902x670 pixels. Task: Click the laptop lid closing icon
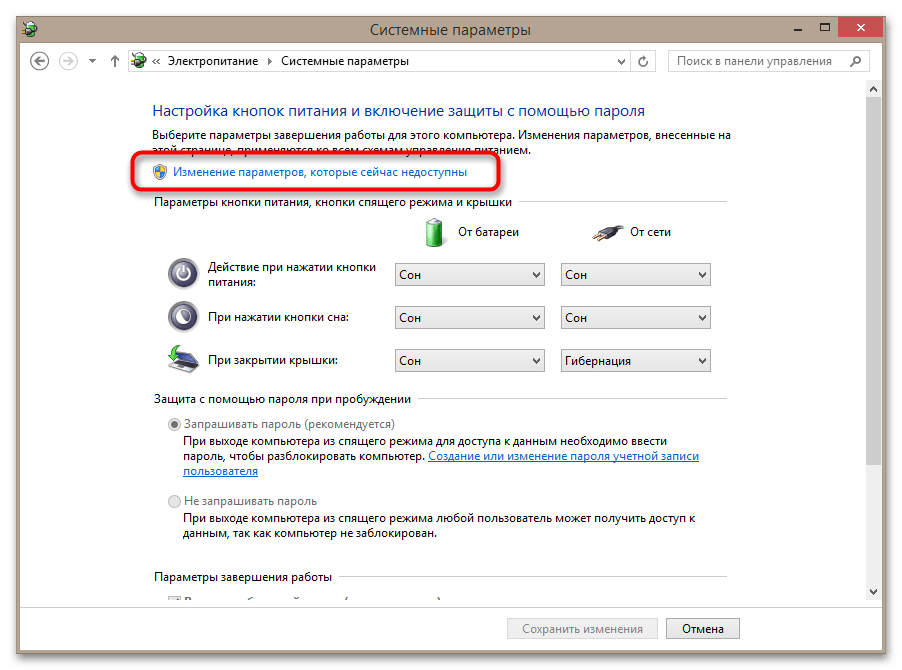(x=183, y=359)
